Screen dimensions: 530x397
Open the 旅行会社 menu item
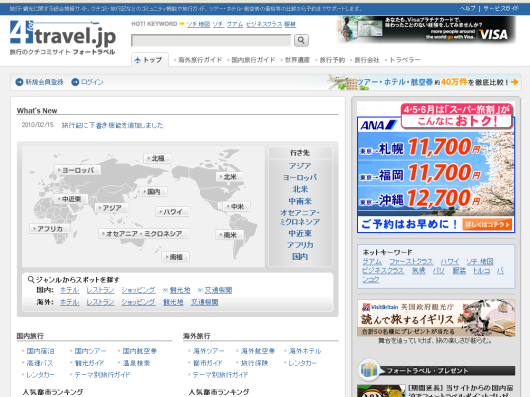pyautogui.click(x=367, y=60)
